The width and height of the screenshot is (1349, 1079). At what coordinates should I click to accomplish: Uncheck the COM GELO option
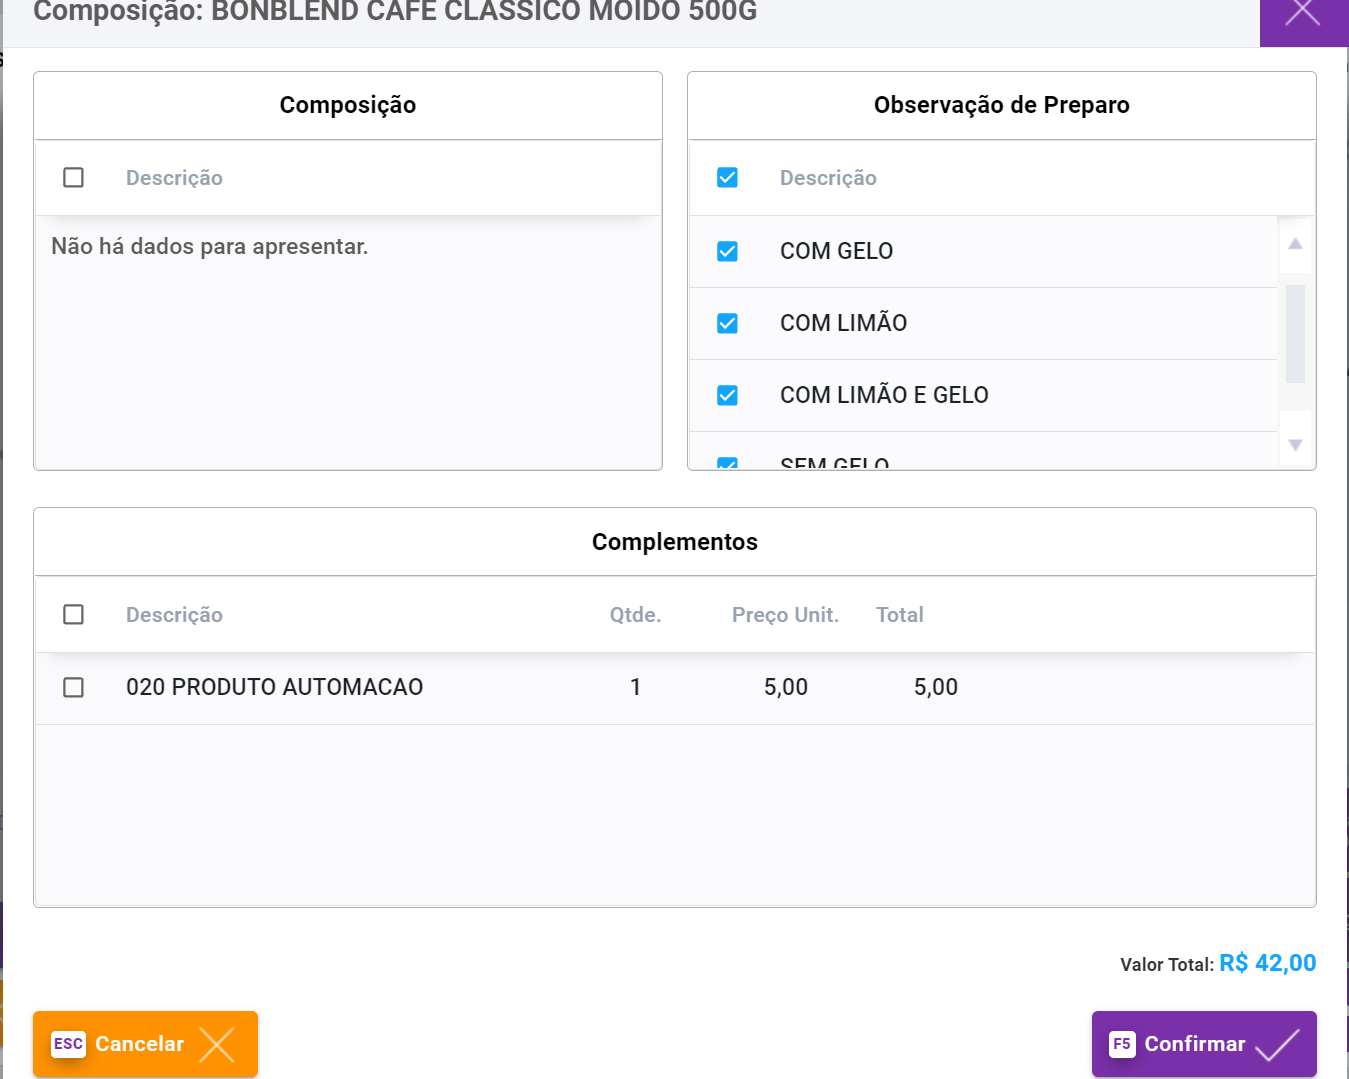728,251
